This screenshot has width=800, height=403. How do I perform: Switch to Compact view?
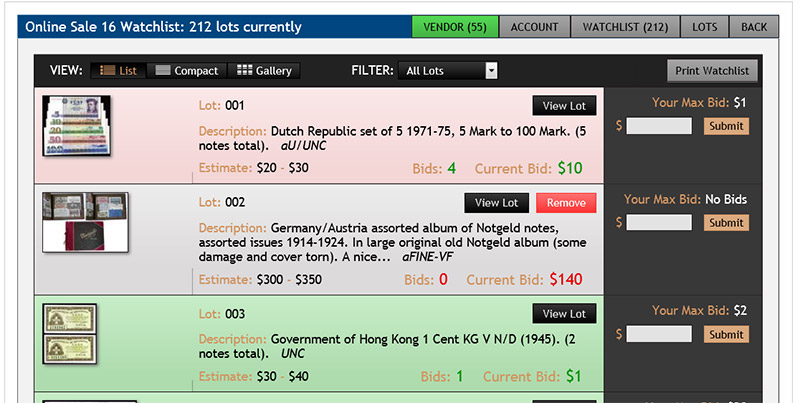click(186, 71)
